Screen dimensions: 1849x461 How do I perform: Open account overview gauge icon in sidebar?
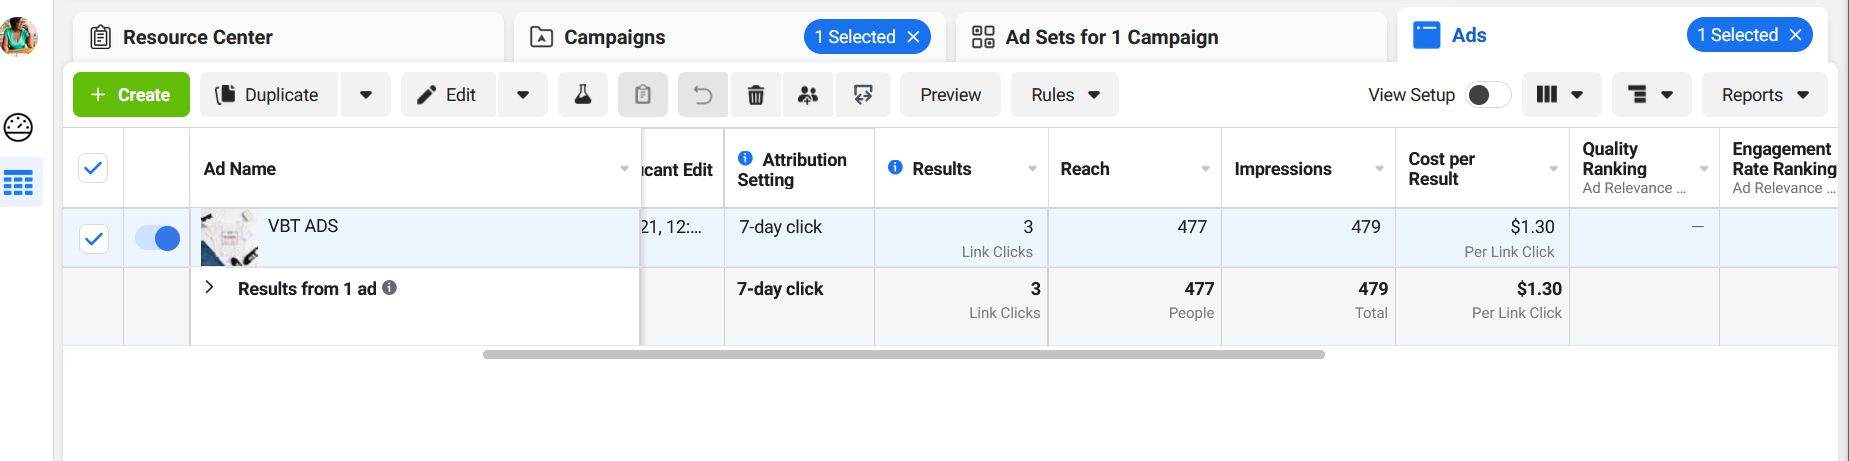[19, 127]
